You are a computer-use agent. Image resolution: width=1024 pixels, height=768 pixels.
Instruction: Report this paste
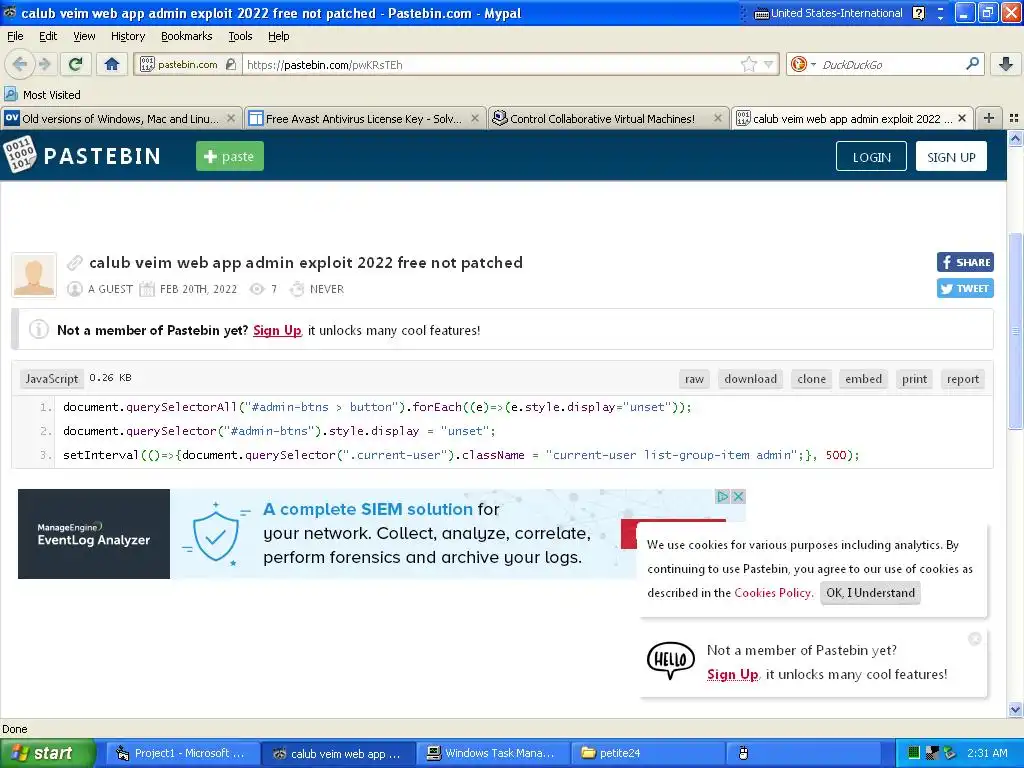click(963, 379)
